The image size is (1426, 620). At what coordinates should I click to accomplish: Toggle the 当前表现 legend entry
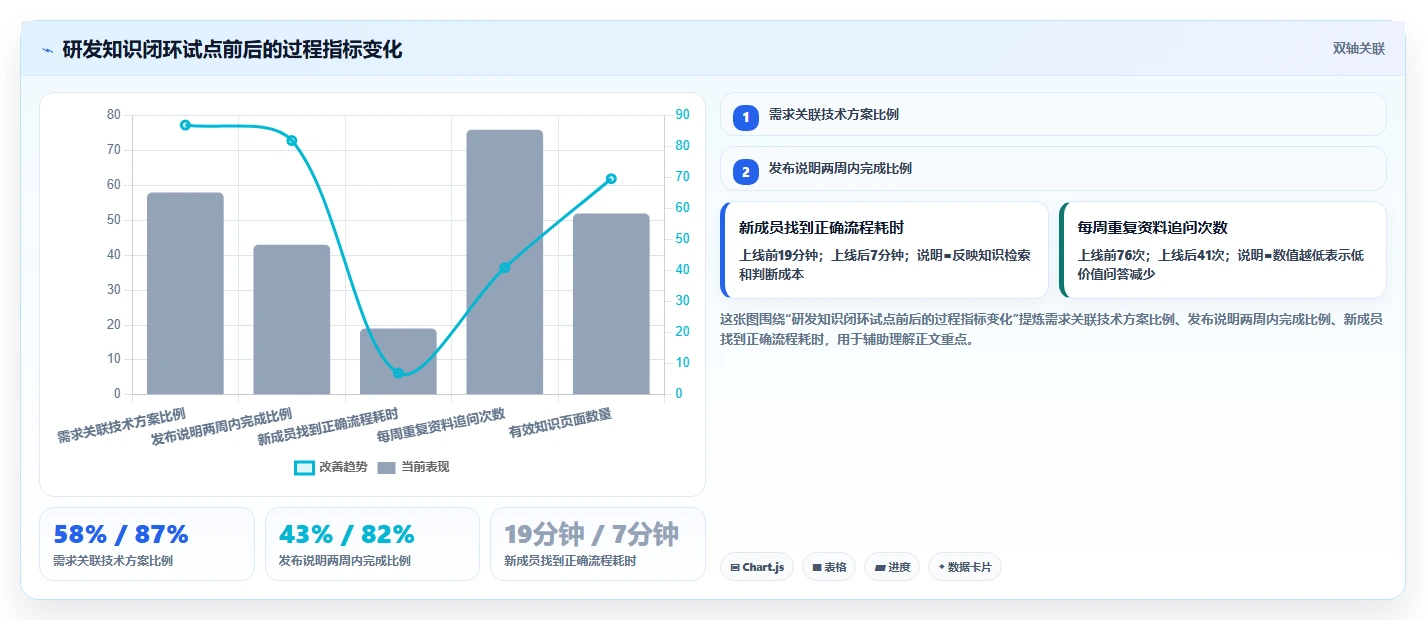click(413, 467)
